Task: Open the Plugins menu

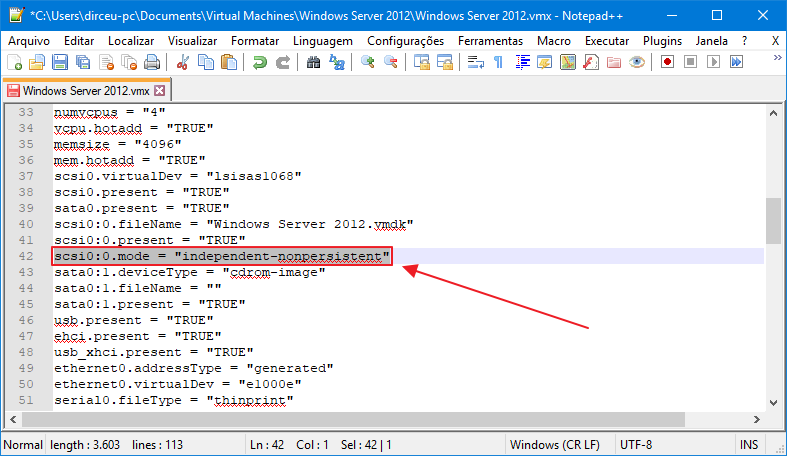Action: (662, 41)
